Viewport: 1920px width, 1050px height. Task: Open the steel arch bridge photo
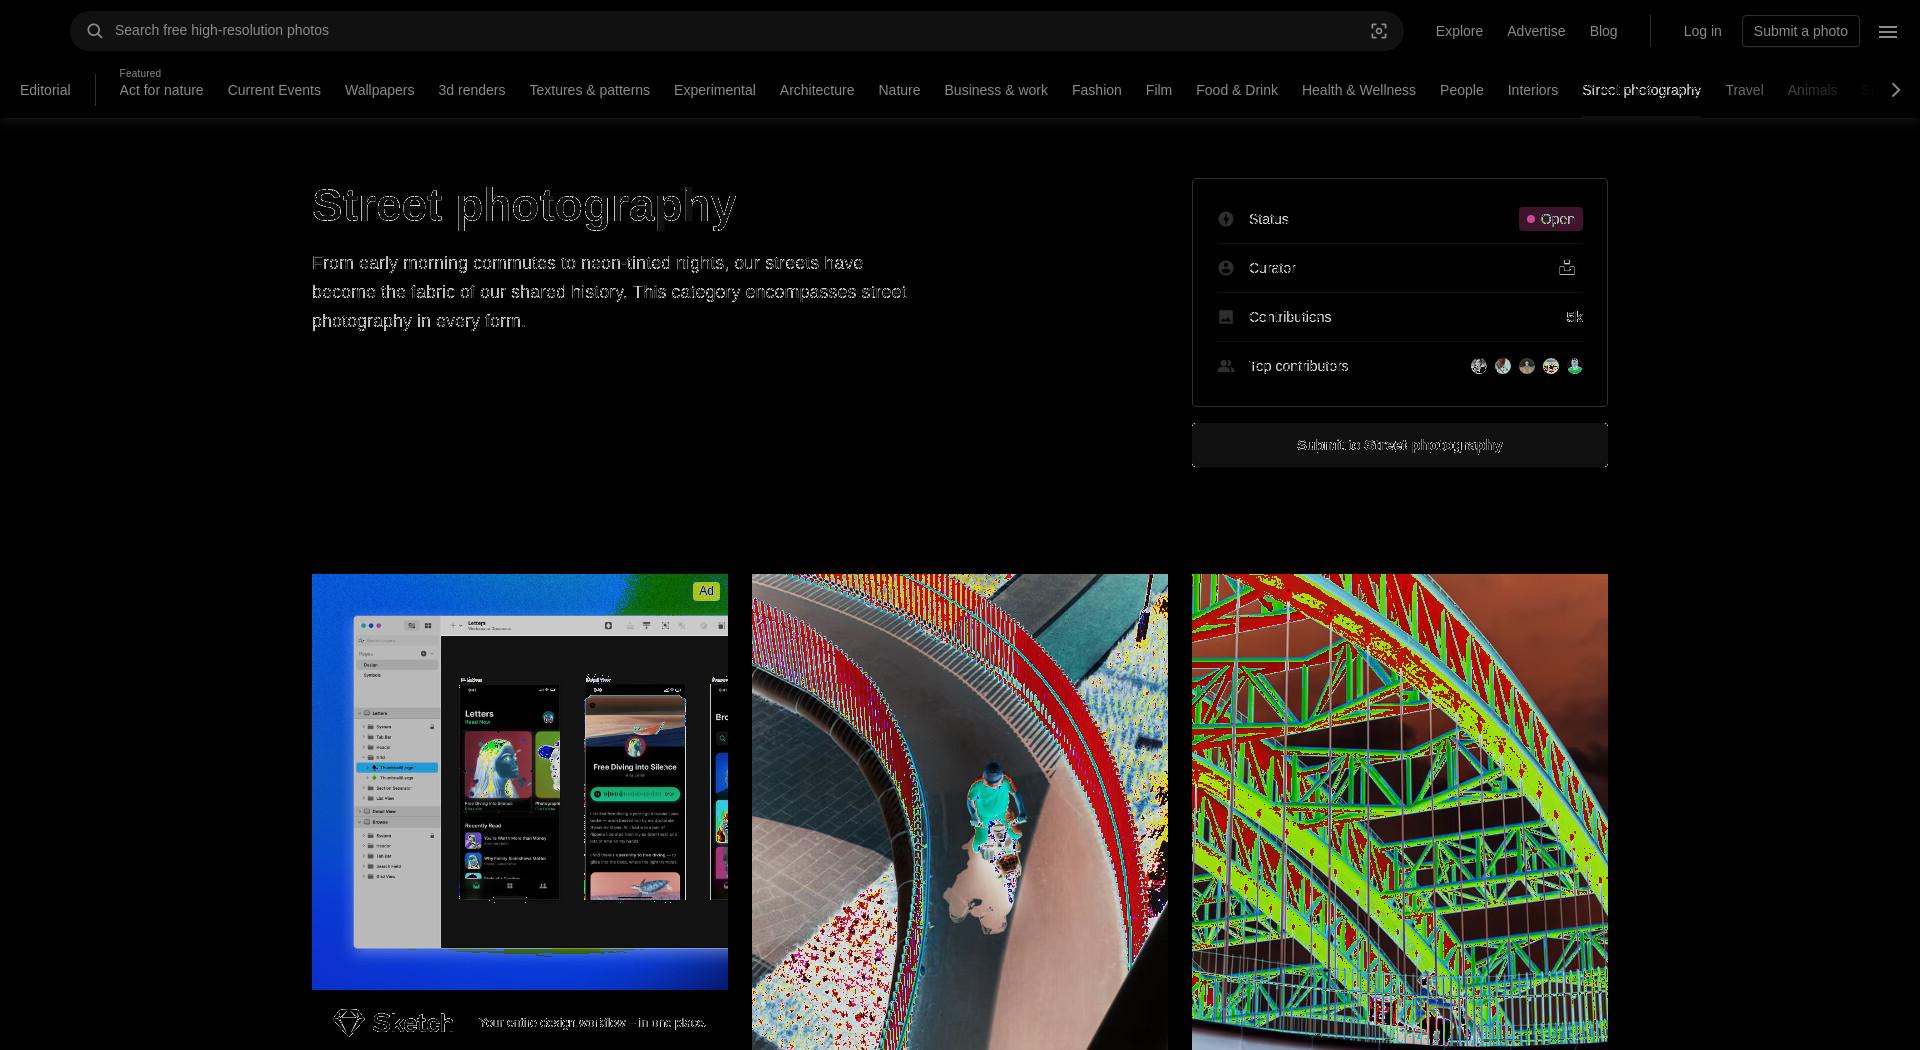[1400, 812]
